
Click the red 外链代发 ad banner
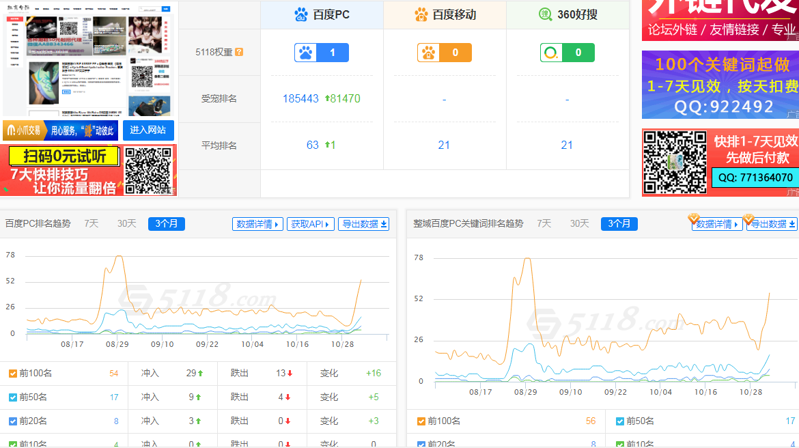pyautogui.click(x=721, y=20)
